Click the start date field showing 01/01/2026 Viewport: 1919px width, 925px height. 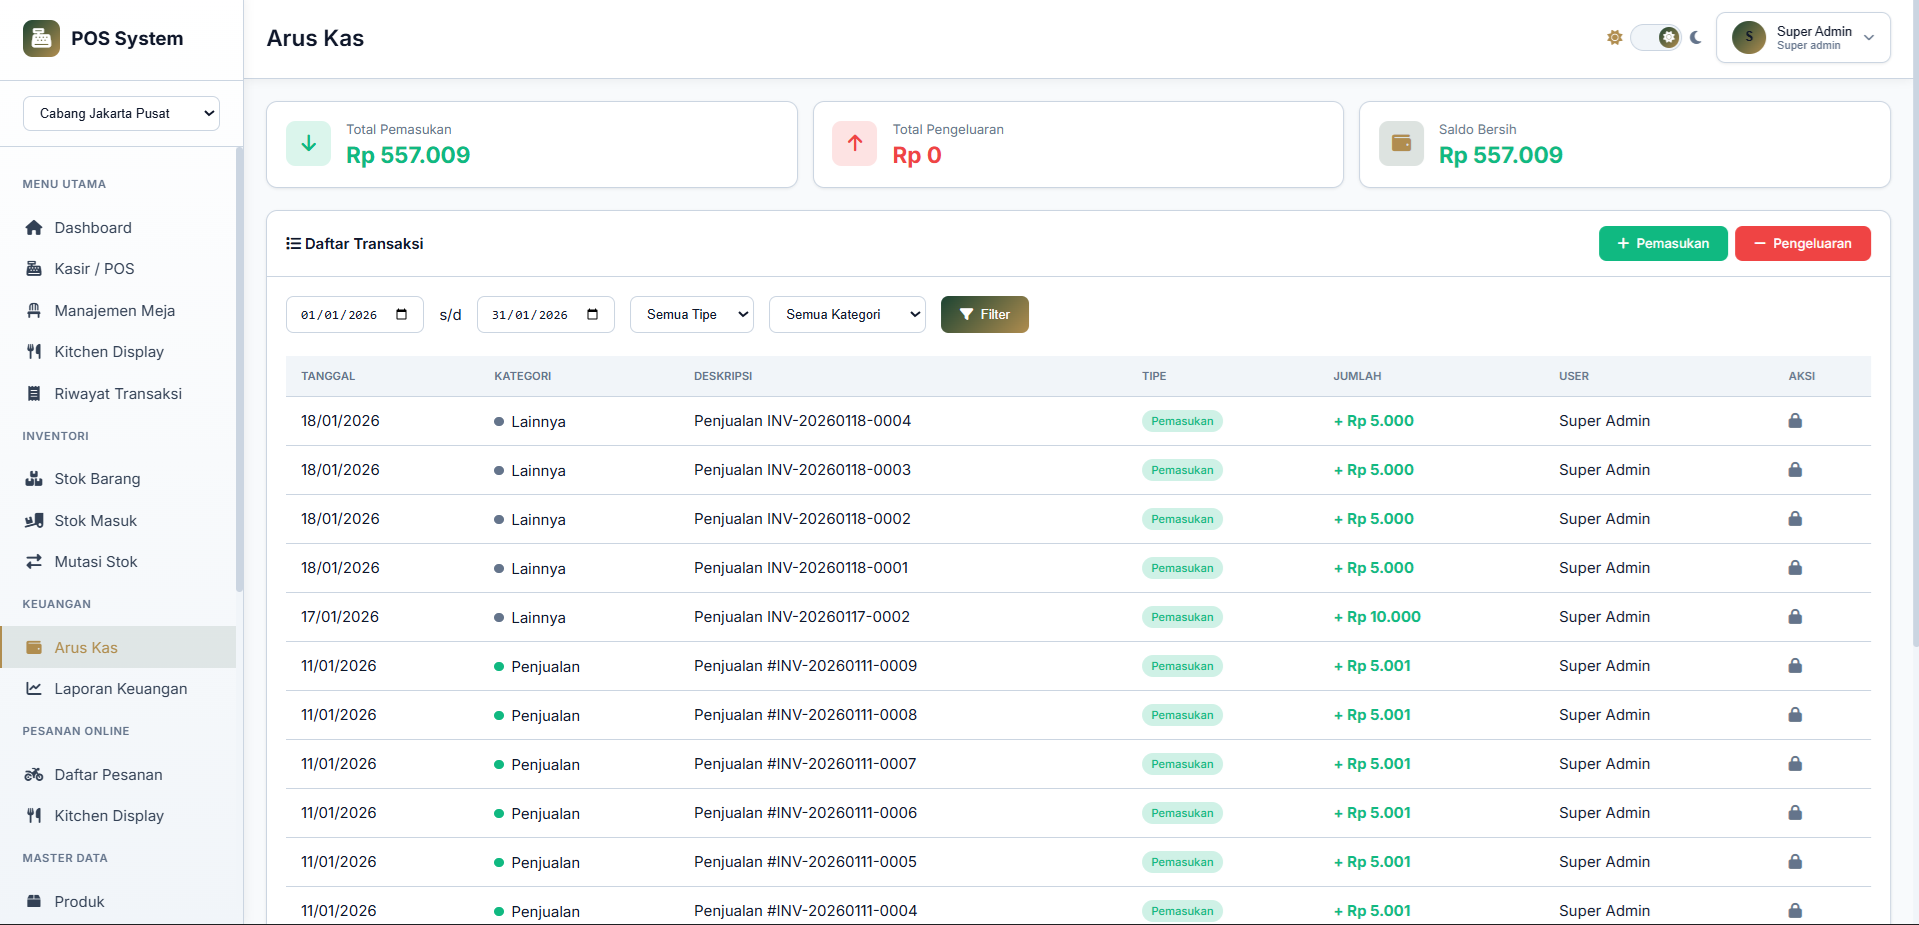[x=345, y=314]
